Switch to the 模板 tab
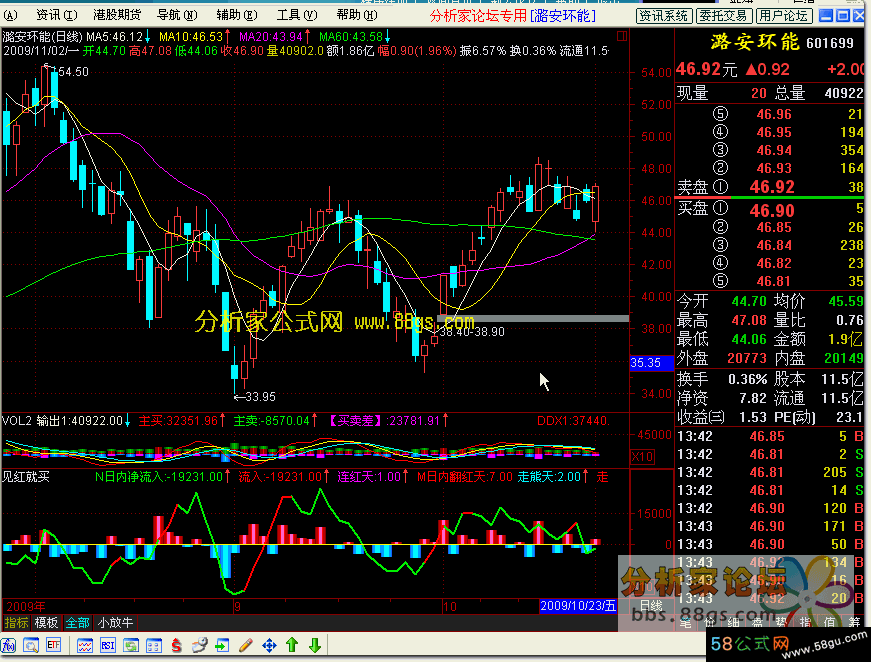Screen dimensions: 871x662 click(x=46, y=623)
